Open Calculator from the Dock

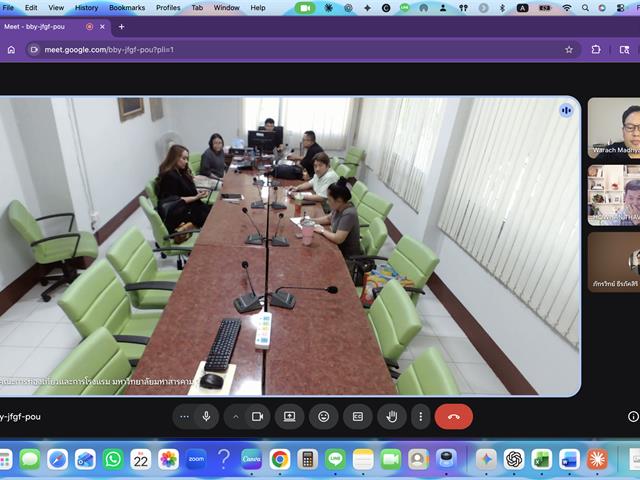pos(307,460)
